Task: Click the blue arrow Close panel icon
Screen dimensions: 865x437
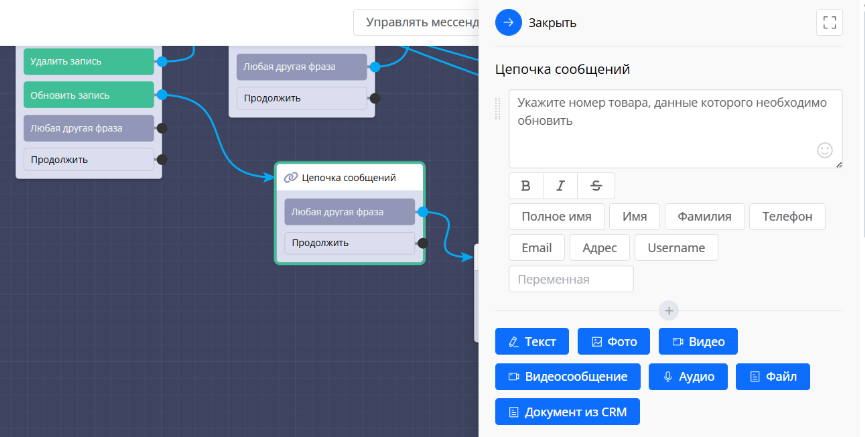Action: pos(508,22)
